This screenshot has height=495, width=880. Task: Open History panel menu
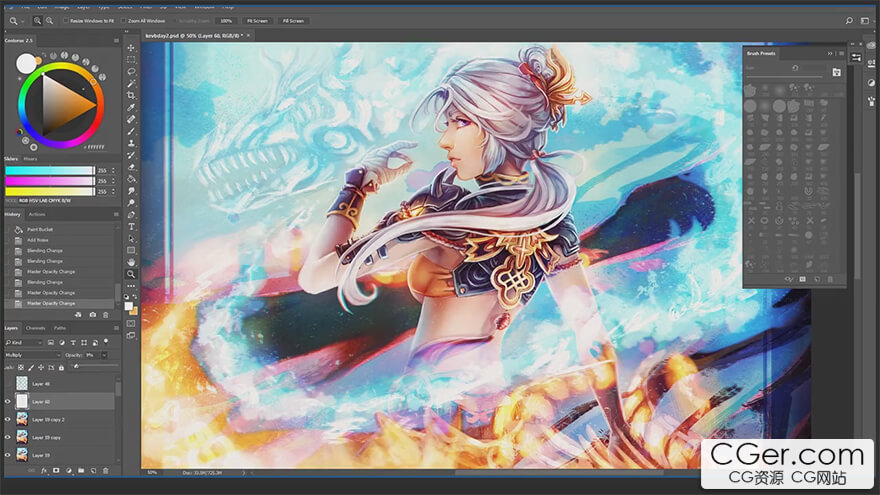coord(116,214)
